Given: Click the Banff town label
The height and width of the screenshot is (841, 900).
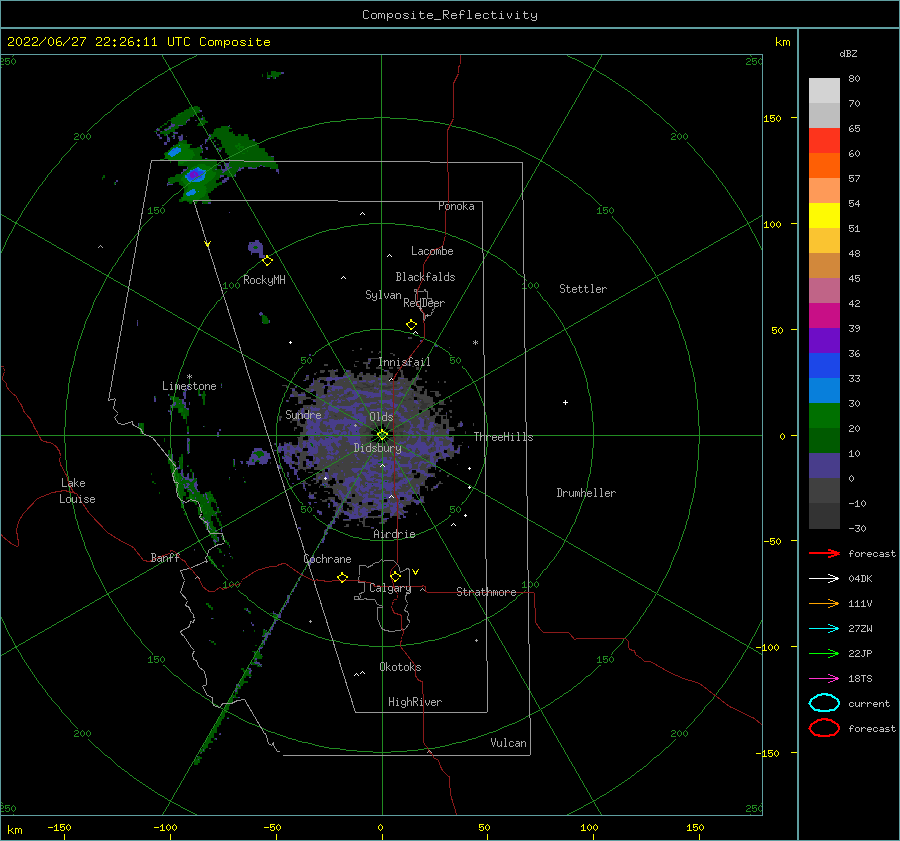Looking at the screenshot, I should click(165, 558).
